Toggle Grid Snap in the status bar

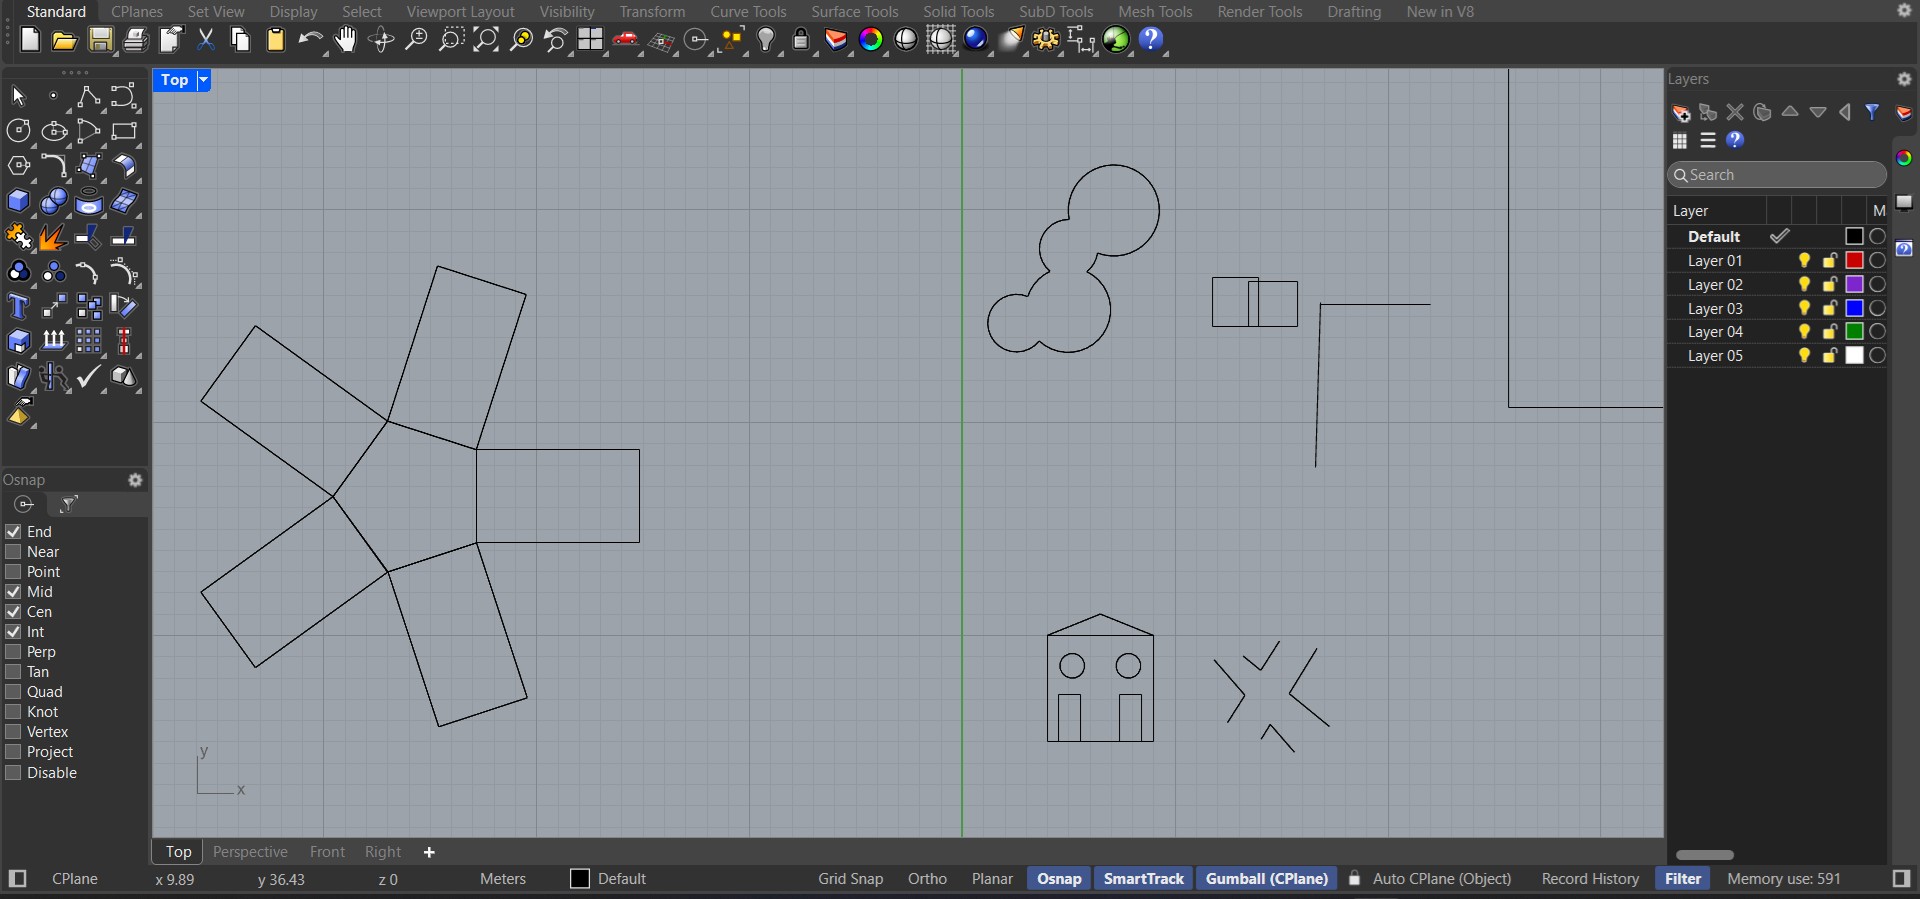pos(850,879)
